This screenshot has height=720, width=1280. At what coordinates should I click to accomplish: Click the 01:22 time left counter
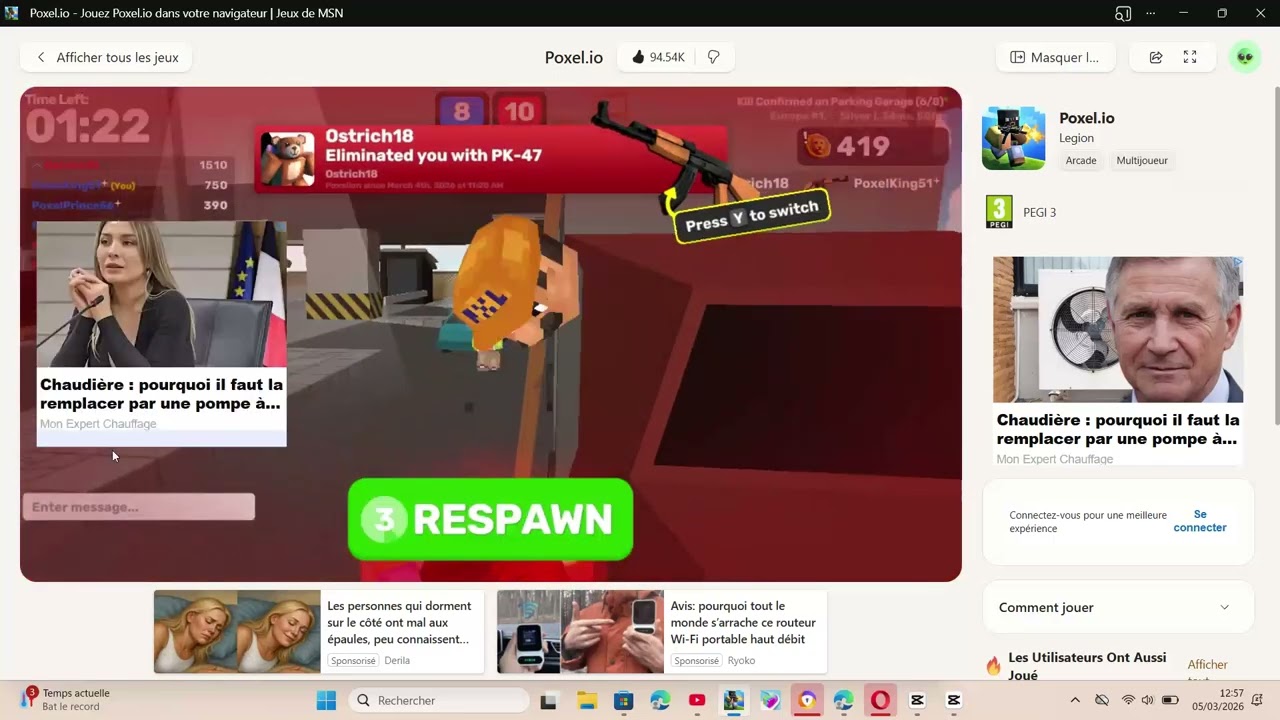click(x=87, y=126)
